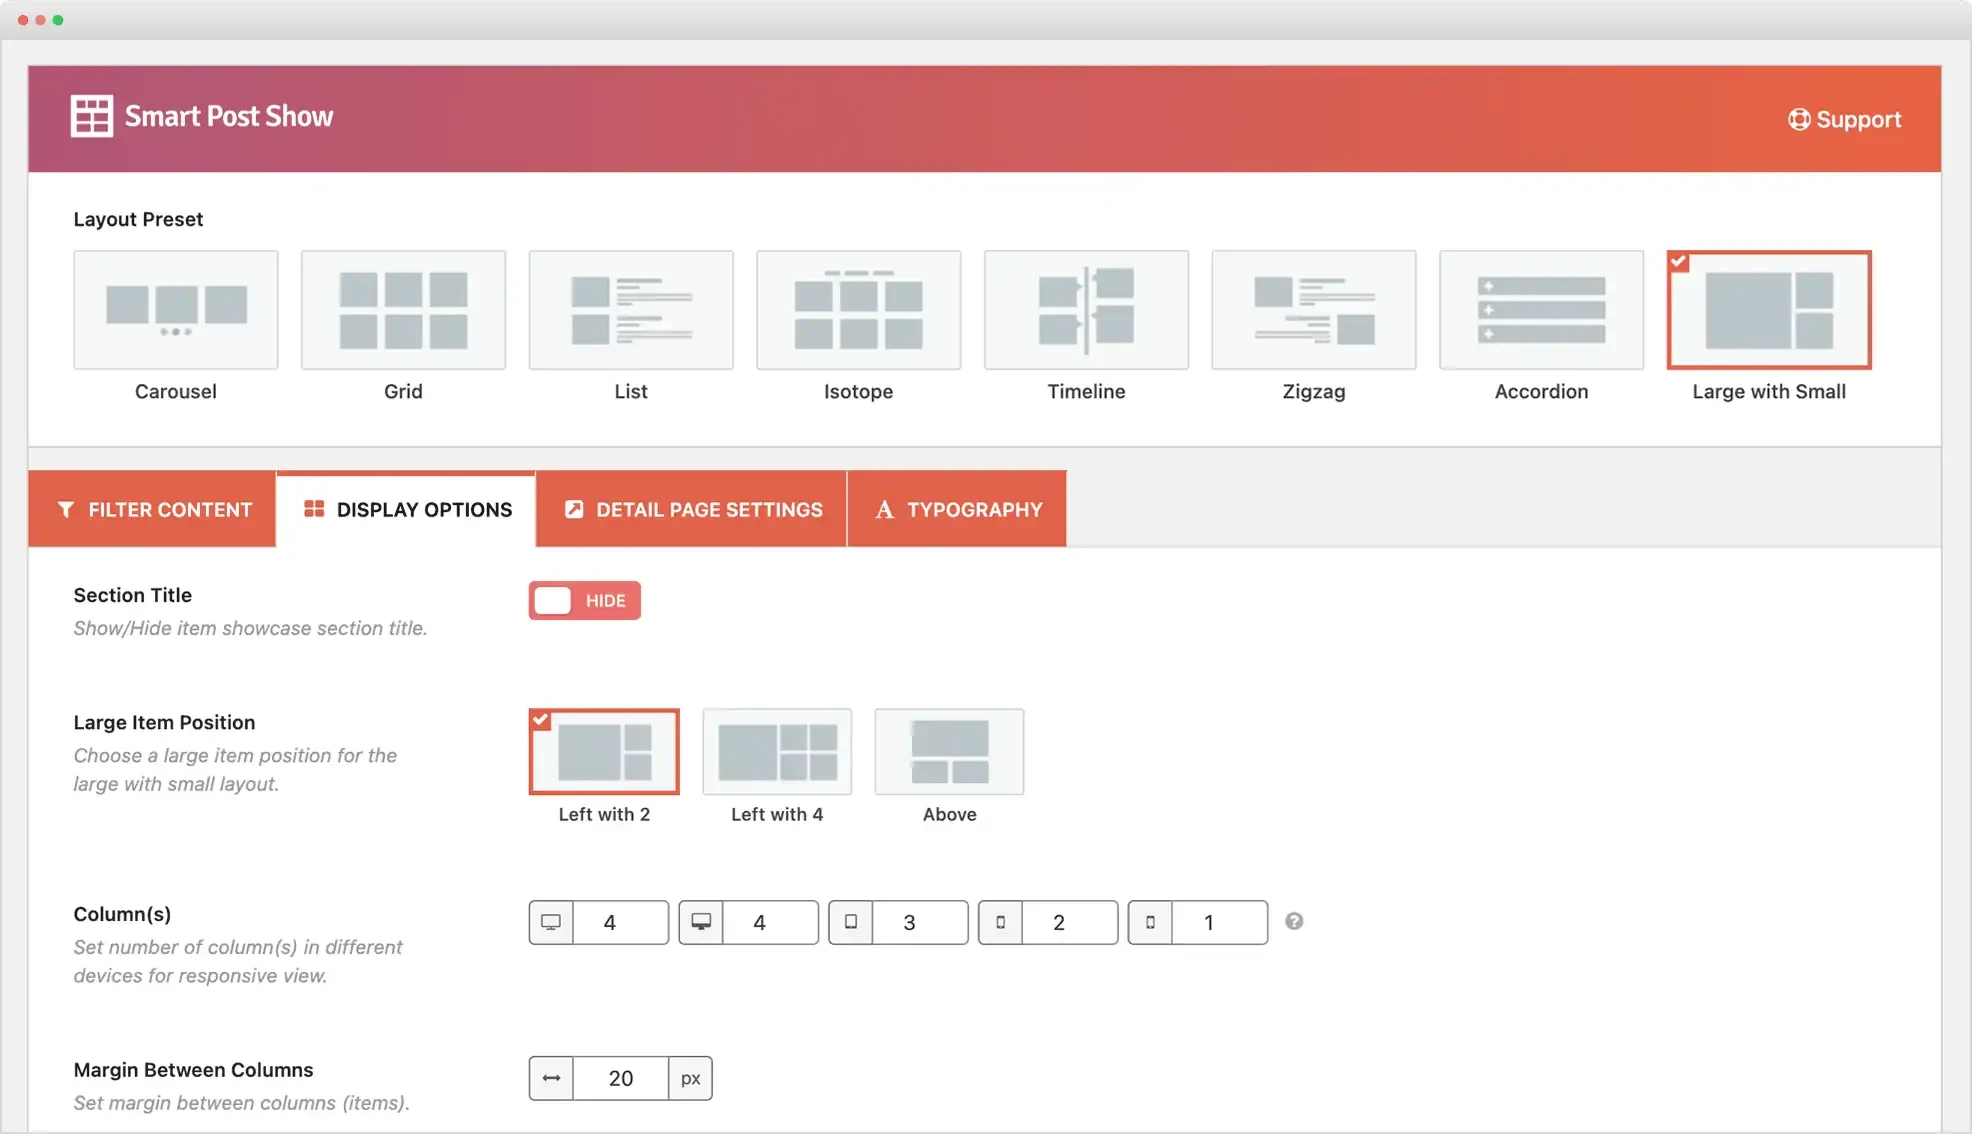Image resolution: width=1972 pixels, height=1134 pixels.
Task: Click the Smart Post Show logo icon
Action: pos(91,116)
